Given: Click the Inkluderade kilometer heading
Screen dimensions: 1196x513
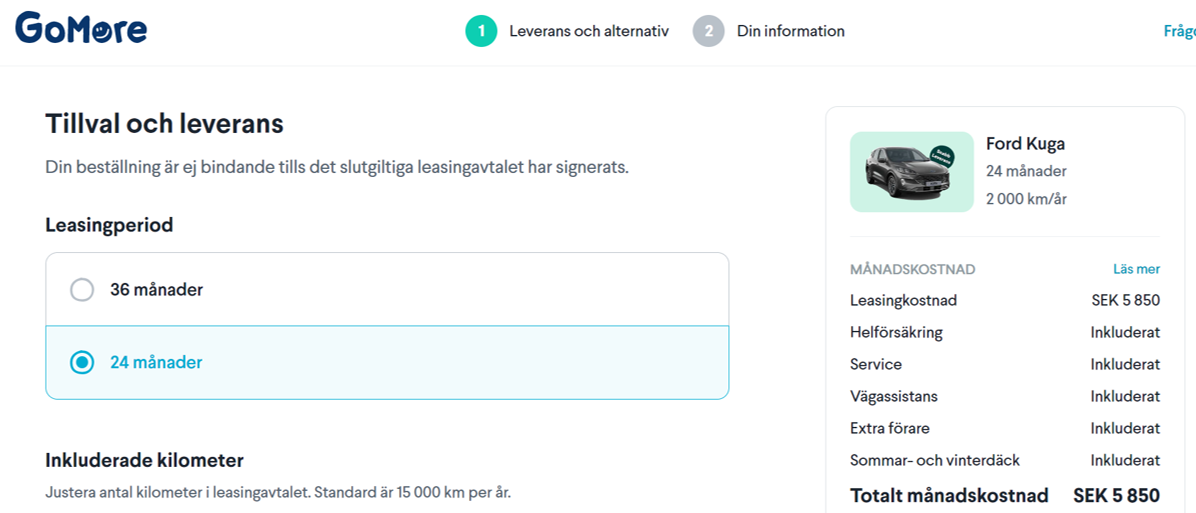Looking at the screenshot, I should coord(144,460).
